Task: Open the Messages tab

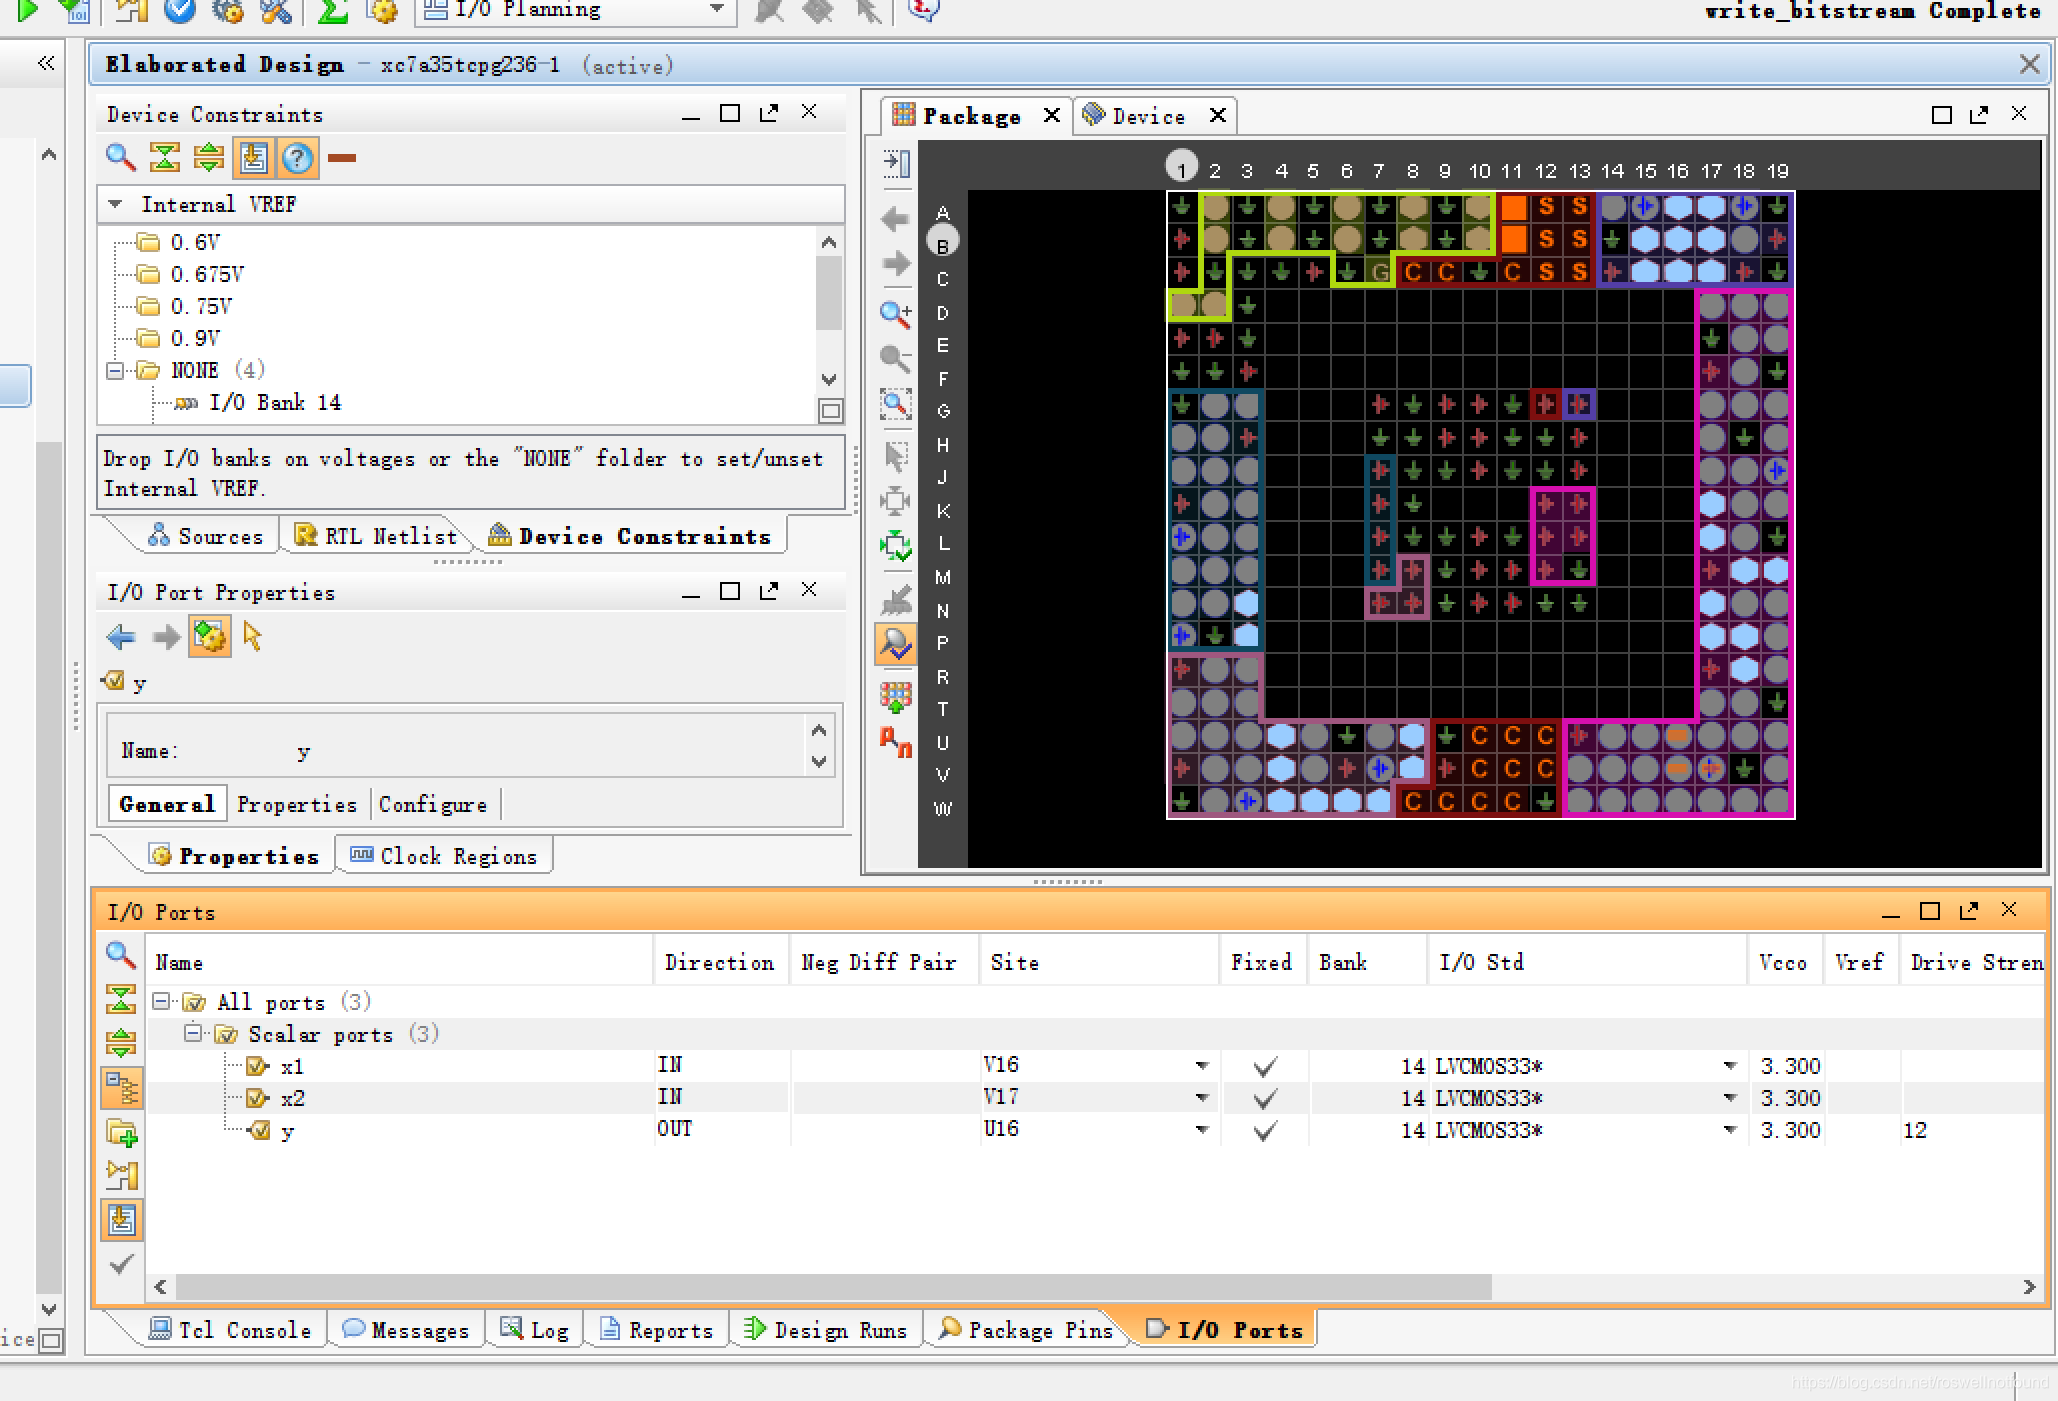Action: click(x=405, y=1330)
